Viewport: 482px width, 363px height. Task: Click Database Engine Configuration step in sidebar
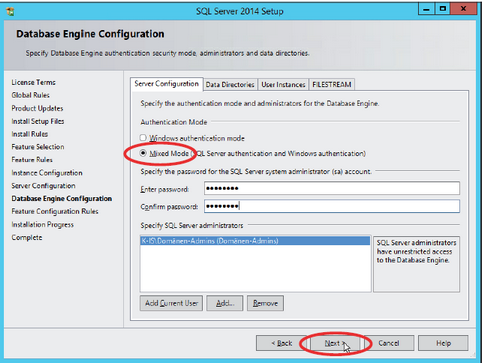pos(62,199)
